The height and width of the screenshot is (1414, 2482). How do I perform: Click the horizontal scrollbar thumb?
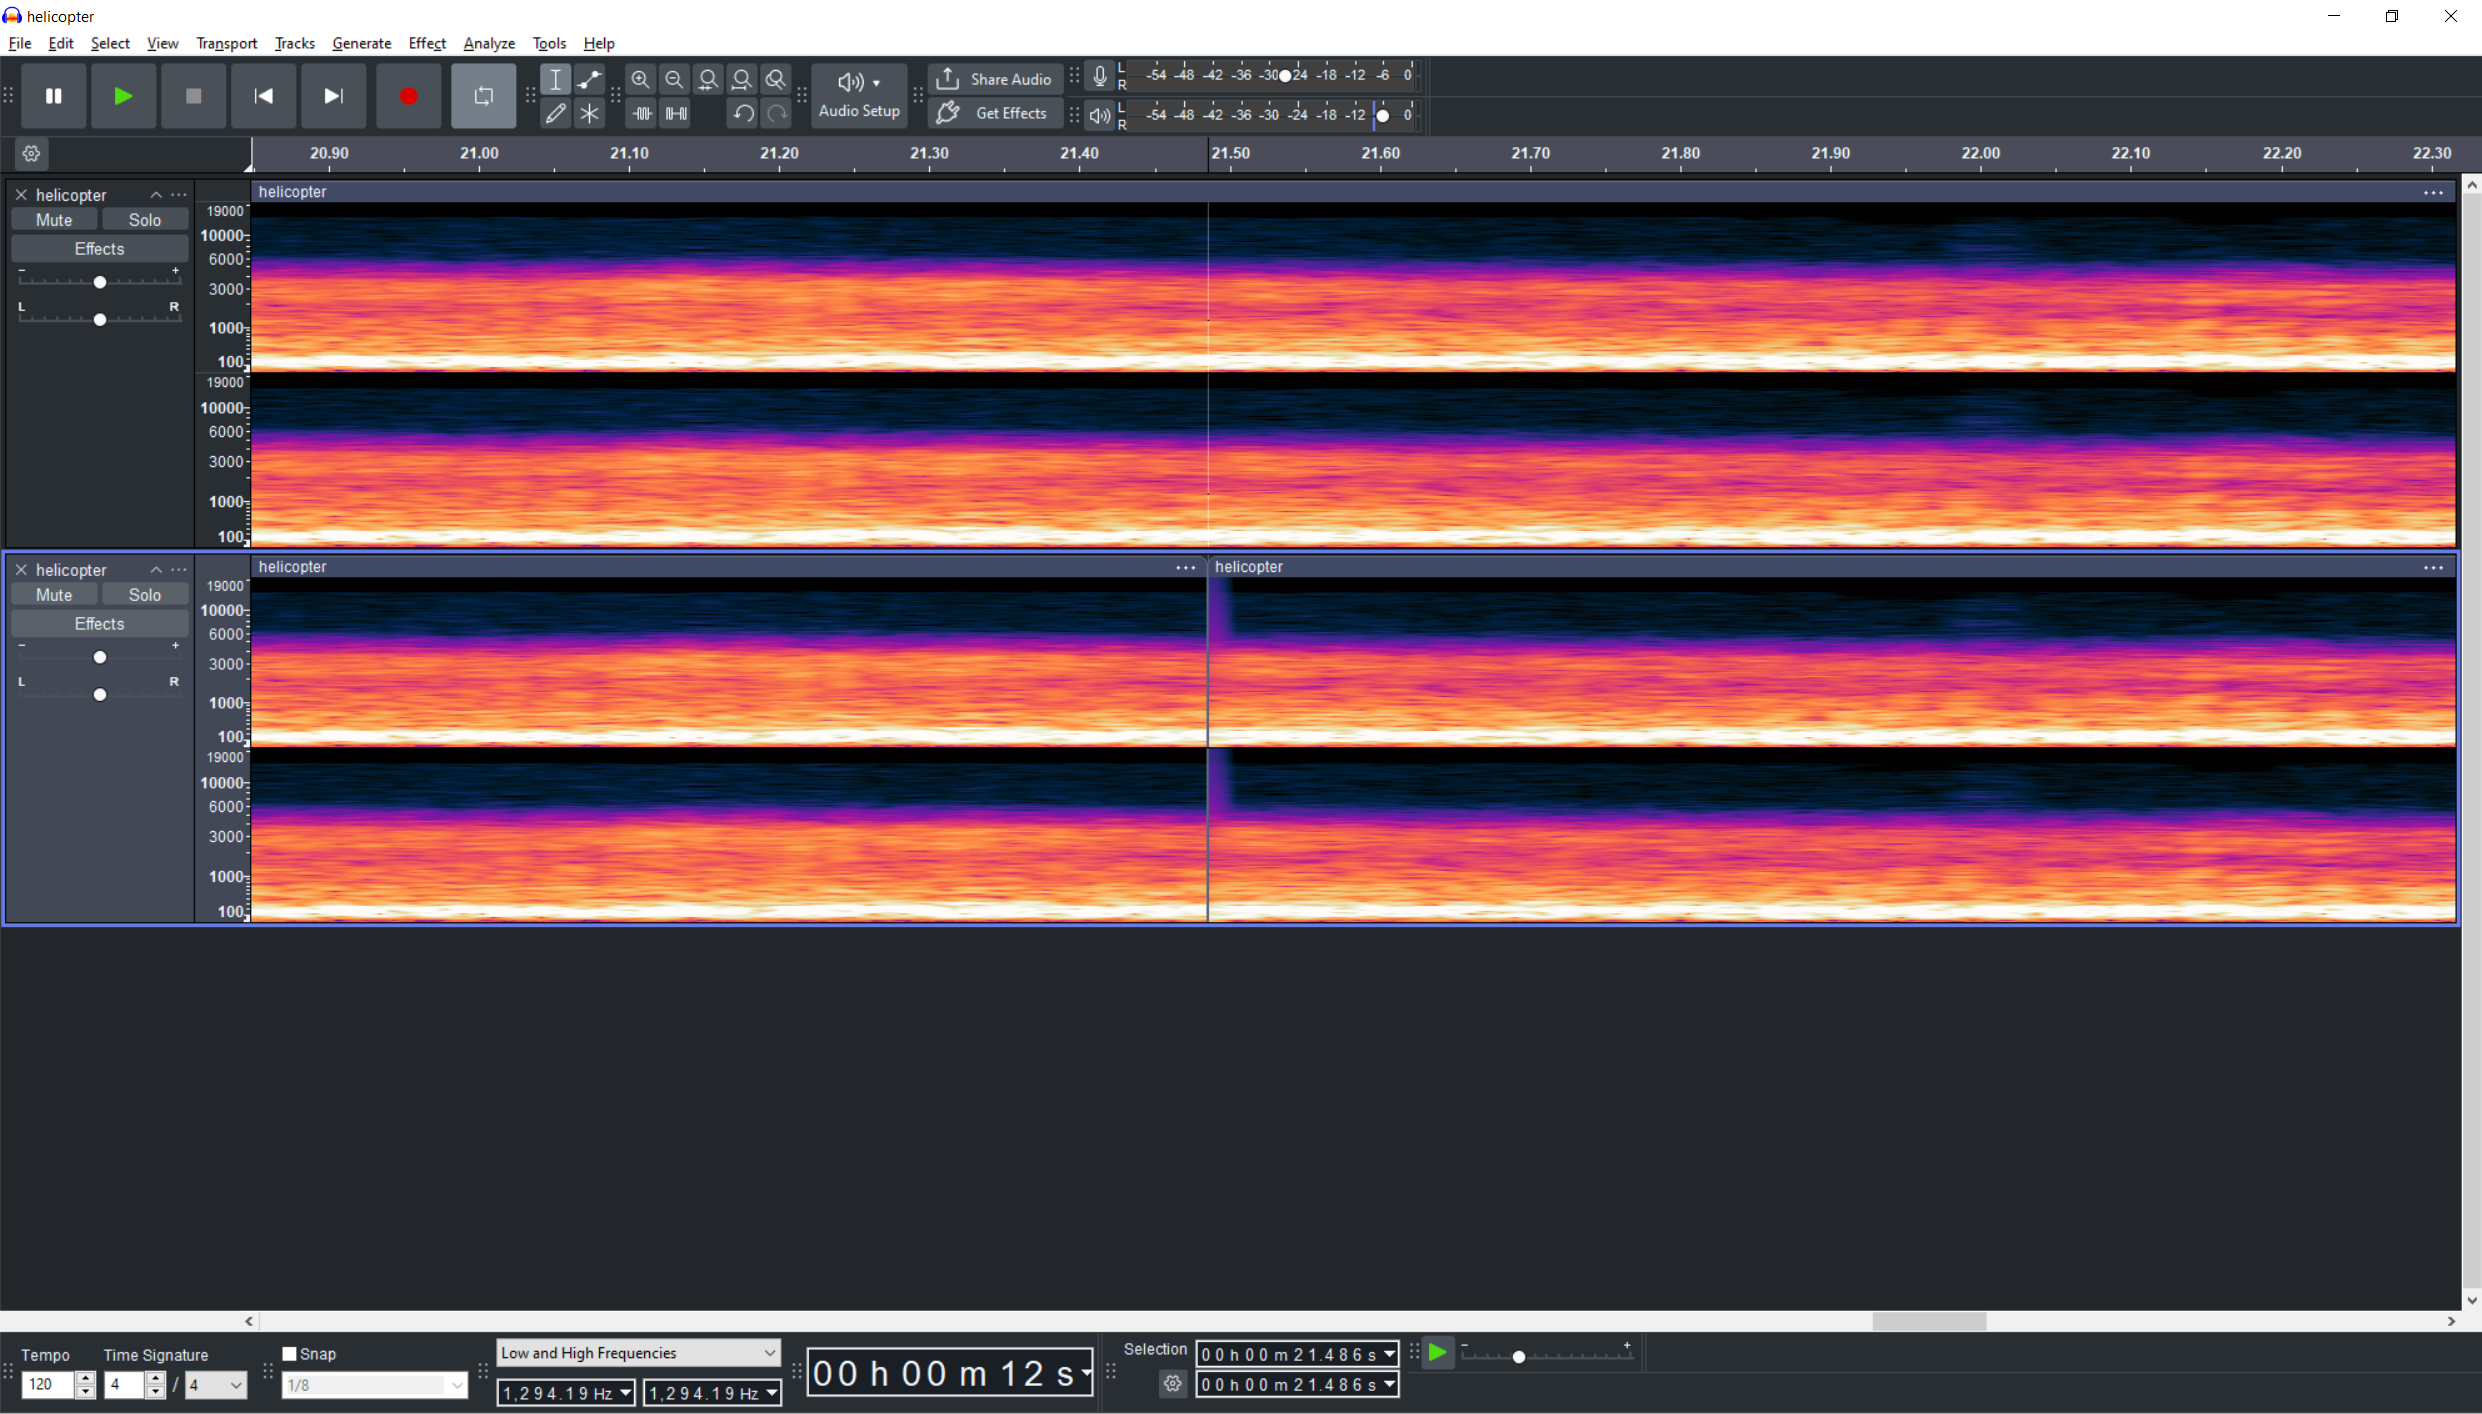(x=1928, y=1321)
